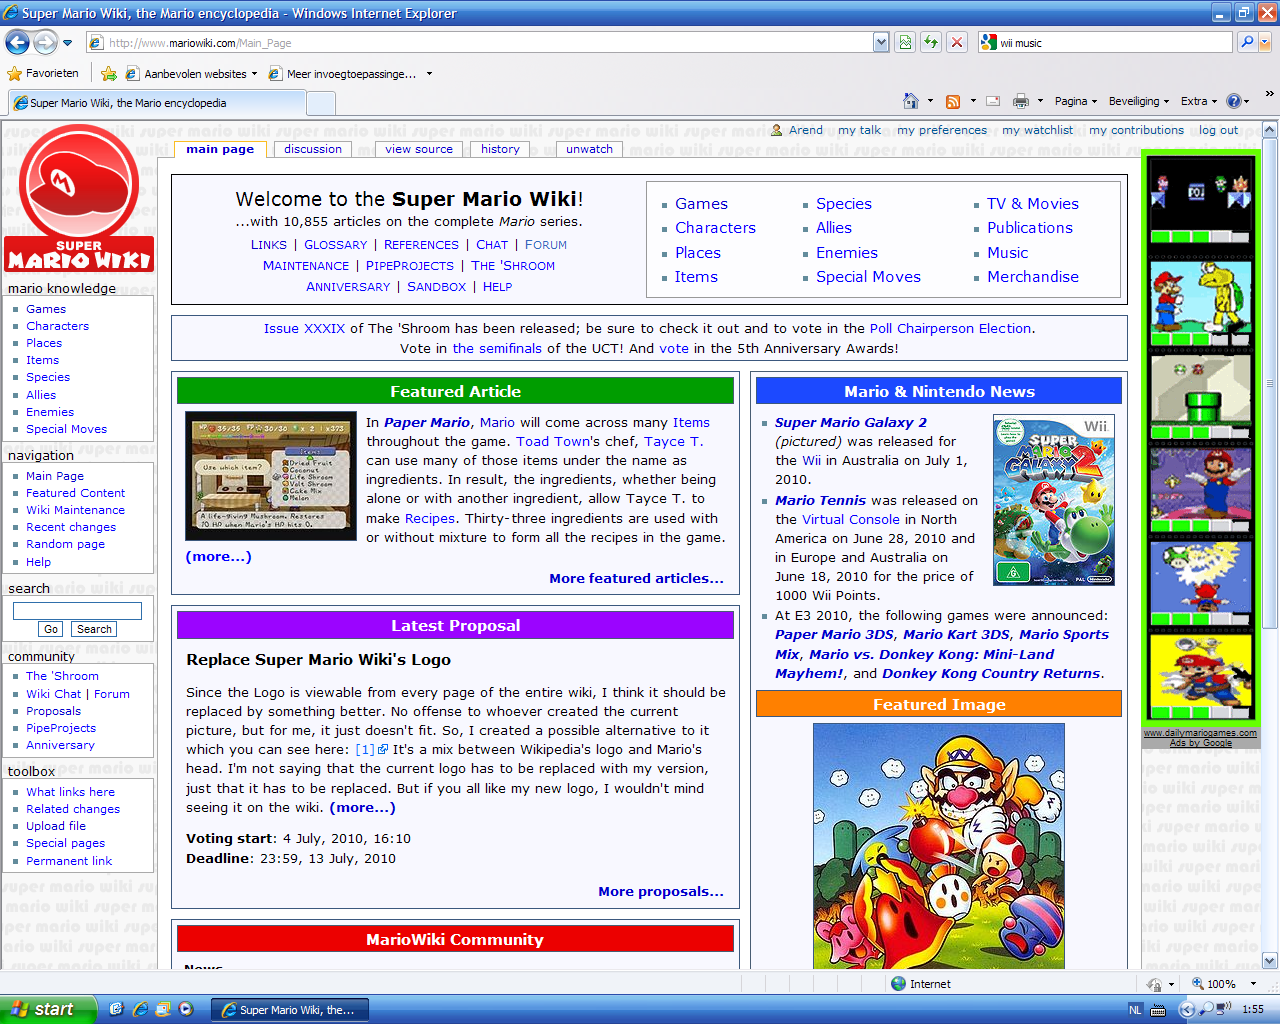Open the address bar history dropdown
Image resolution: width=1280 pixels, height=1024 pixels.
(x=881, y=42)
